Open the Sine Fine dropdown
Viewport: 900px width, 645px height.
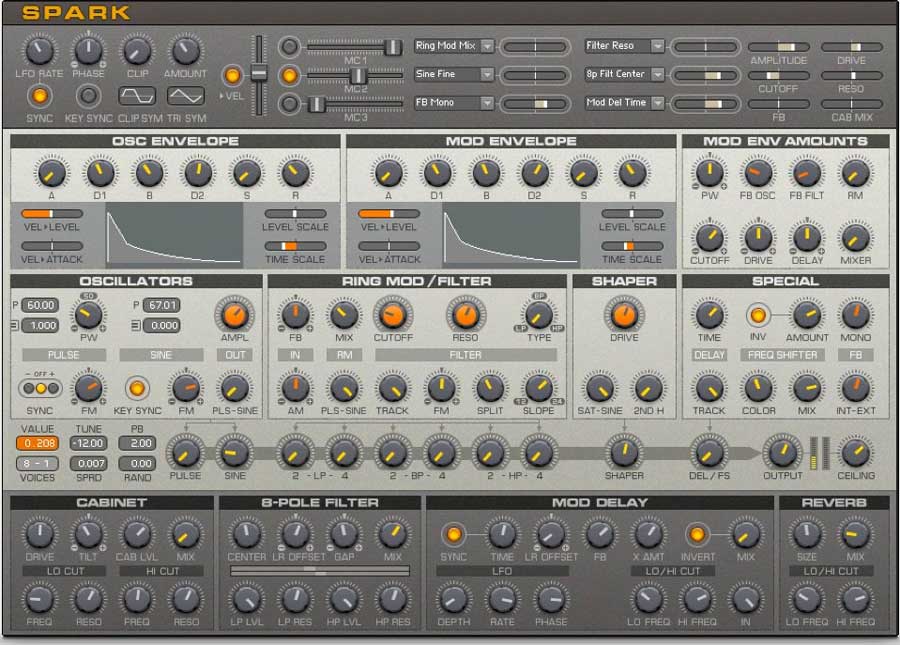click(454, 74)
